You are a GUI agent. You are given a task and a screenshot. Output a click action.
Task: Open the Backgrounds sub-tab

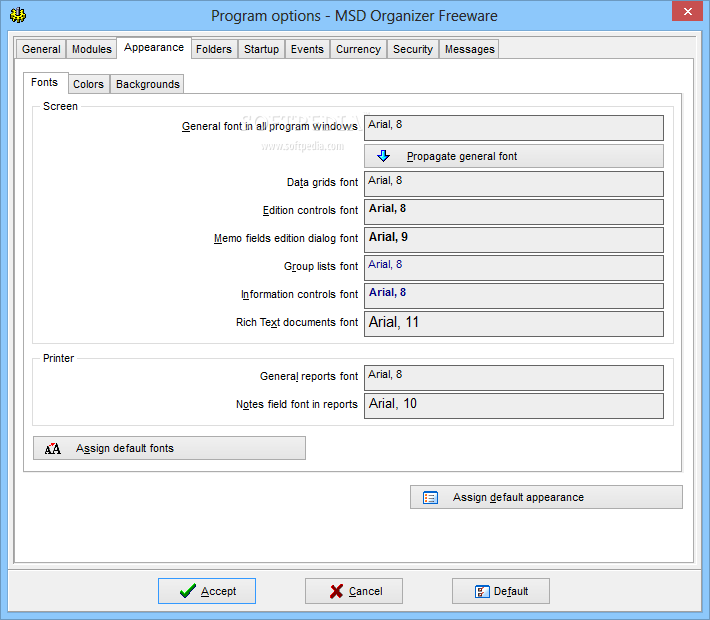tap(148, 84)
